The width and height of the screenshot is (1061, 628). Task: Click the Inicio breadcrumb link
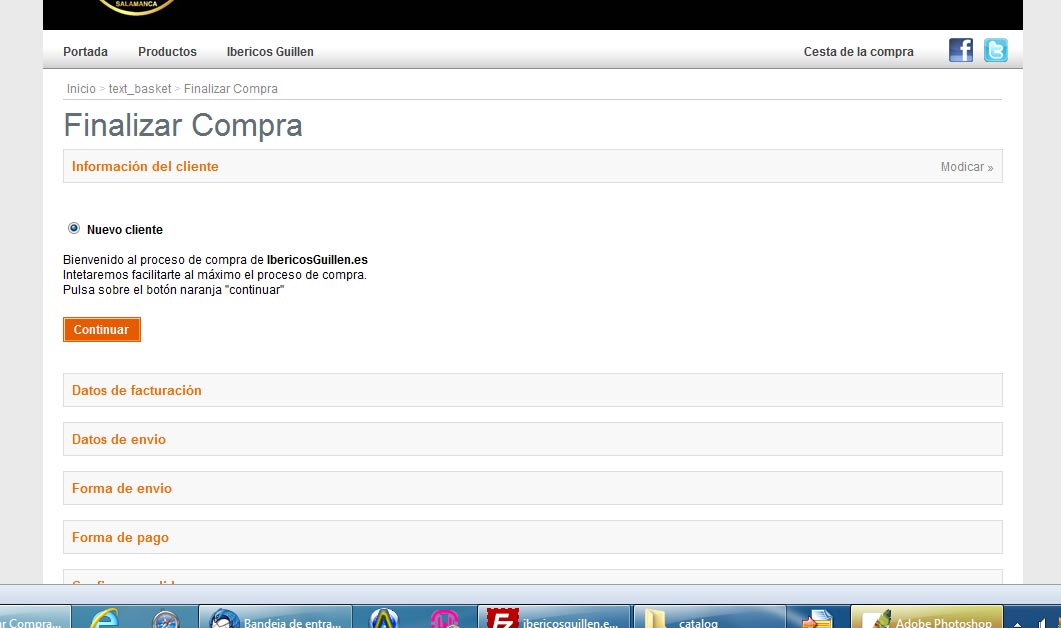coord(81,89)
